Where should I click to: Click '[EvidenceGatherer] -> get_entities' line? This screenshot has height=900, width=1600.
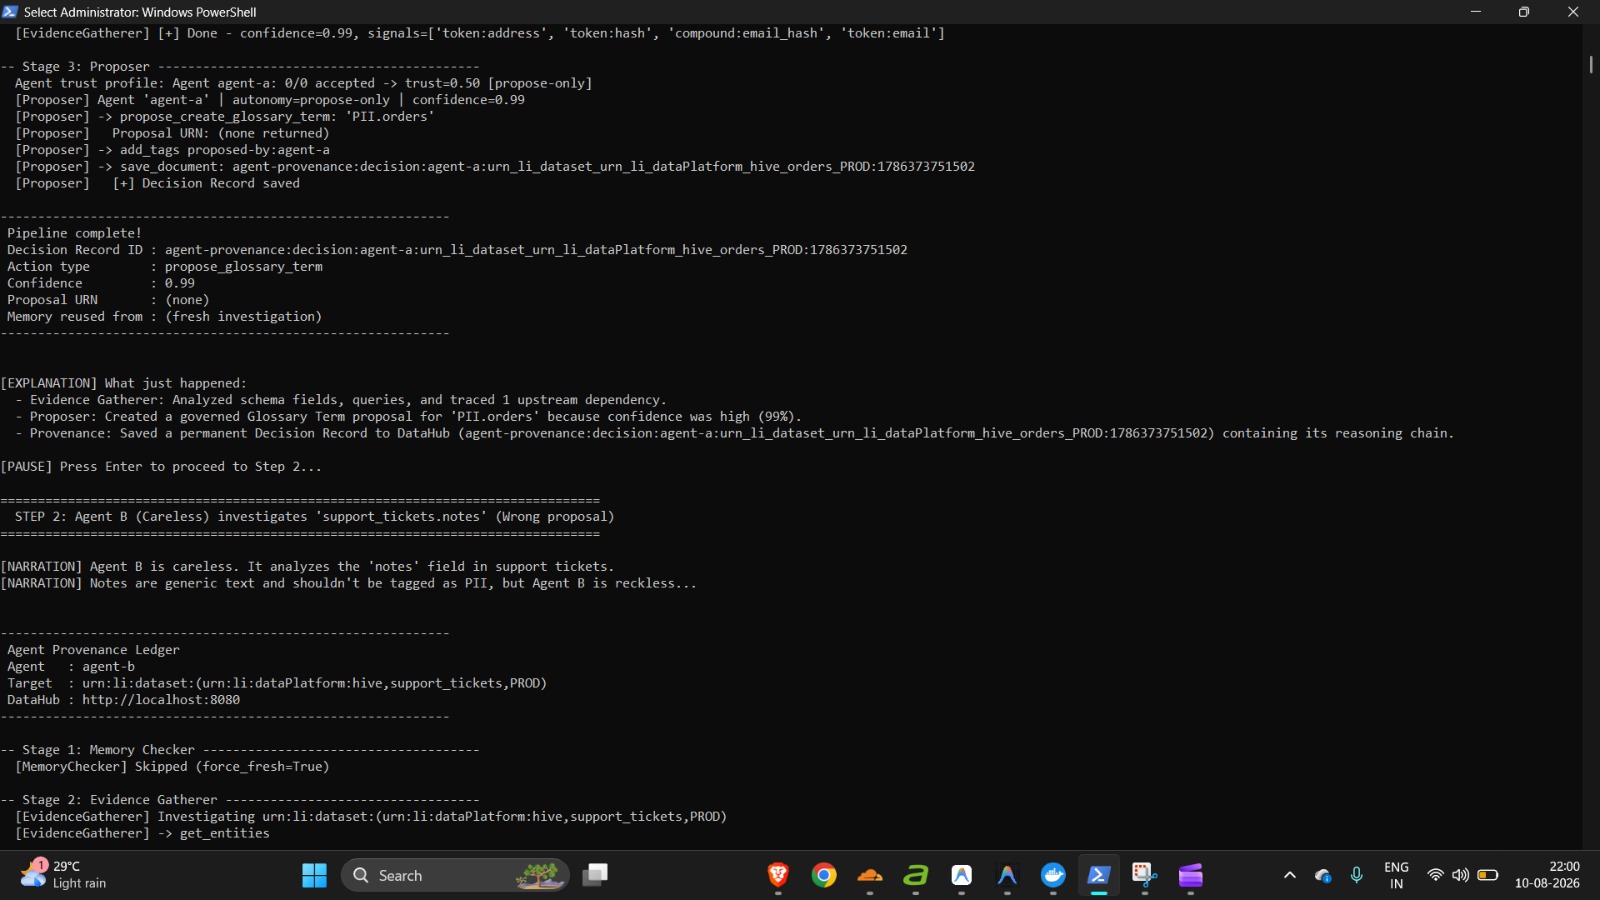[142, 834]
